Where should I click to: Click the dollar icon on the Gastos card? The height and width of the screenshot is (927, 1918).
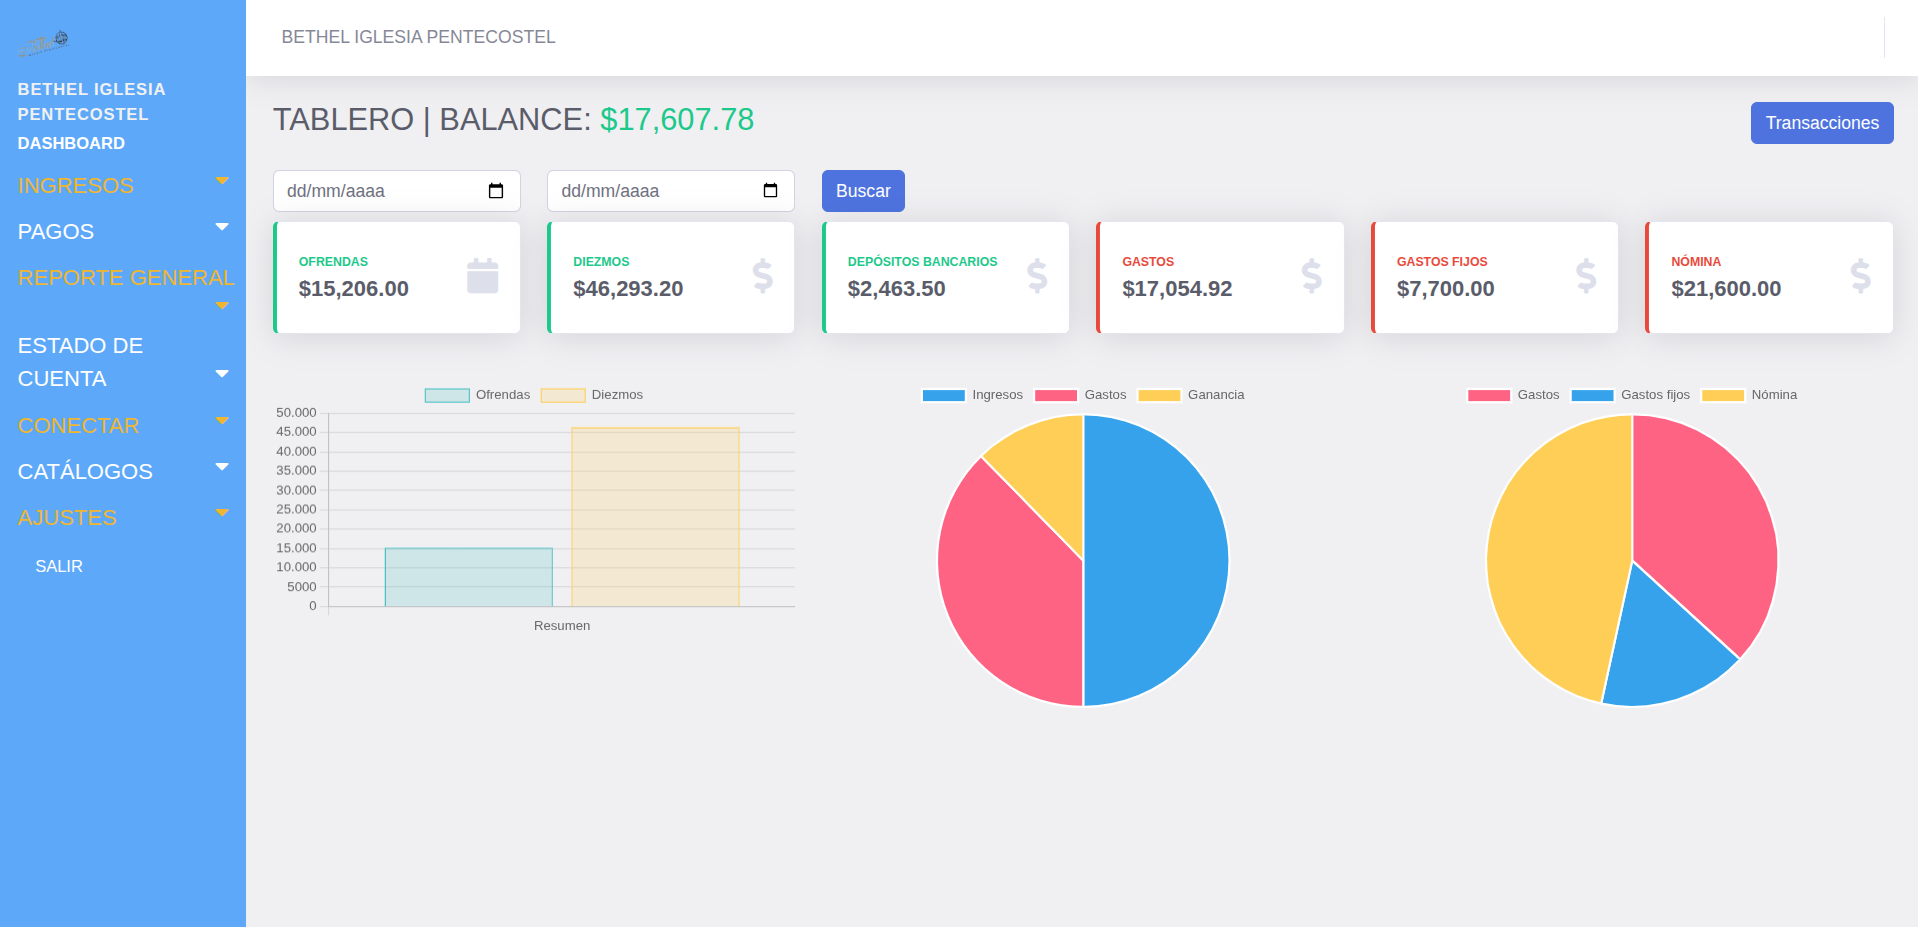tap(1311, 276)
